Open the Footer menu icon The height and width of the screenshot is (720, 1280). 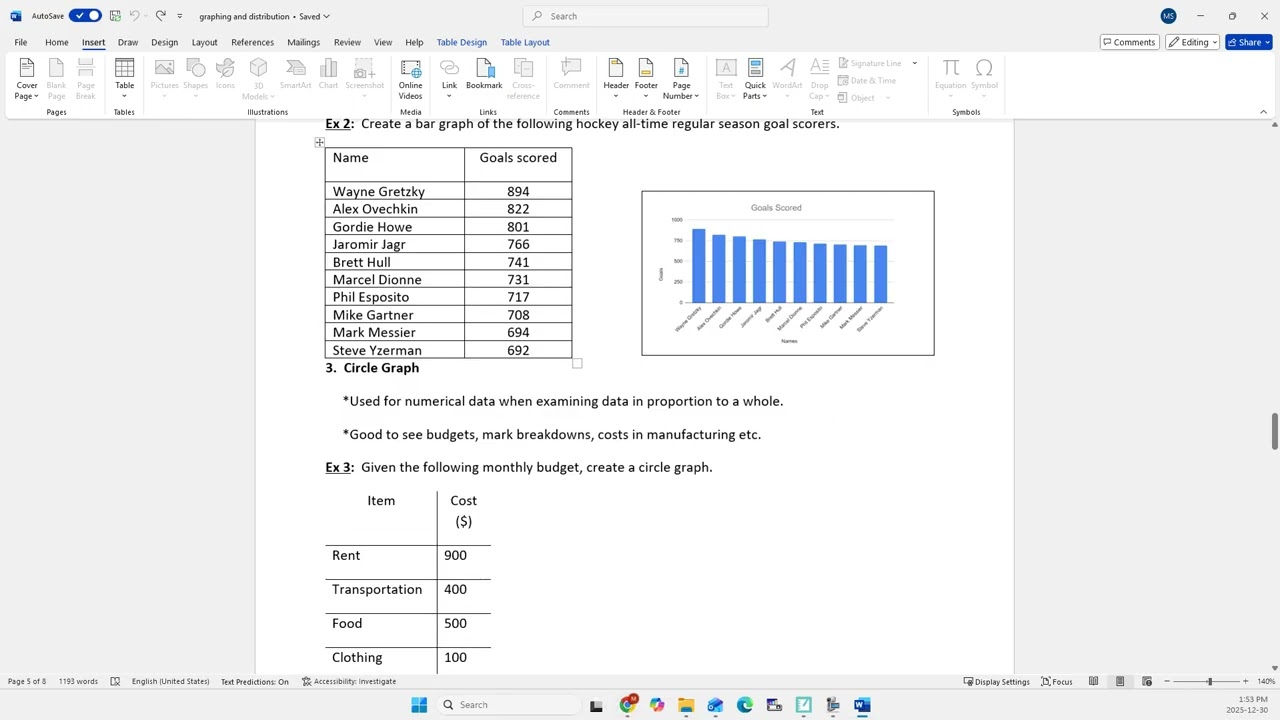(646, 79)
